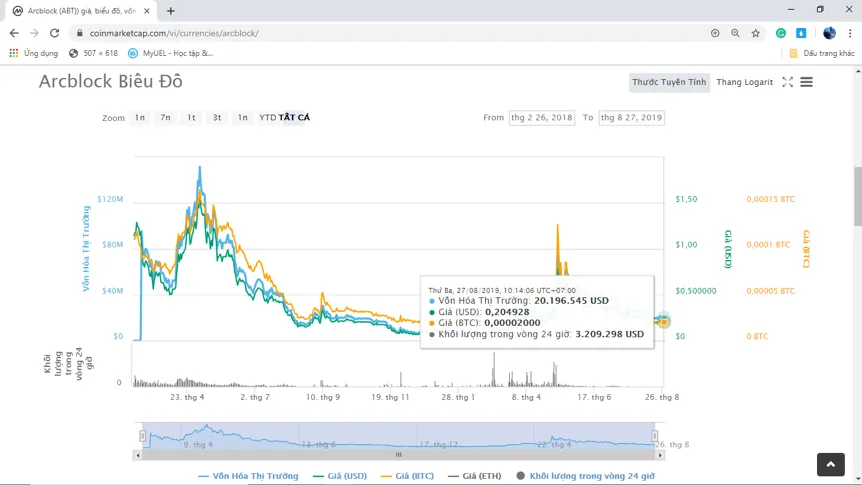Click the back-to-top arrow button
The height and width of the screenshot is (485, 862).
[x=831, y=465]
